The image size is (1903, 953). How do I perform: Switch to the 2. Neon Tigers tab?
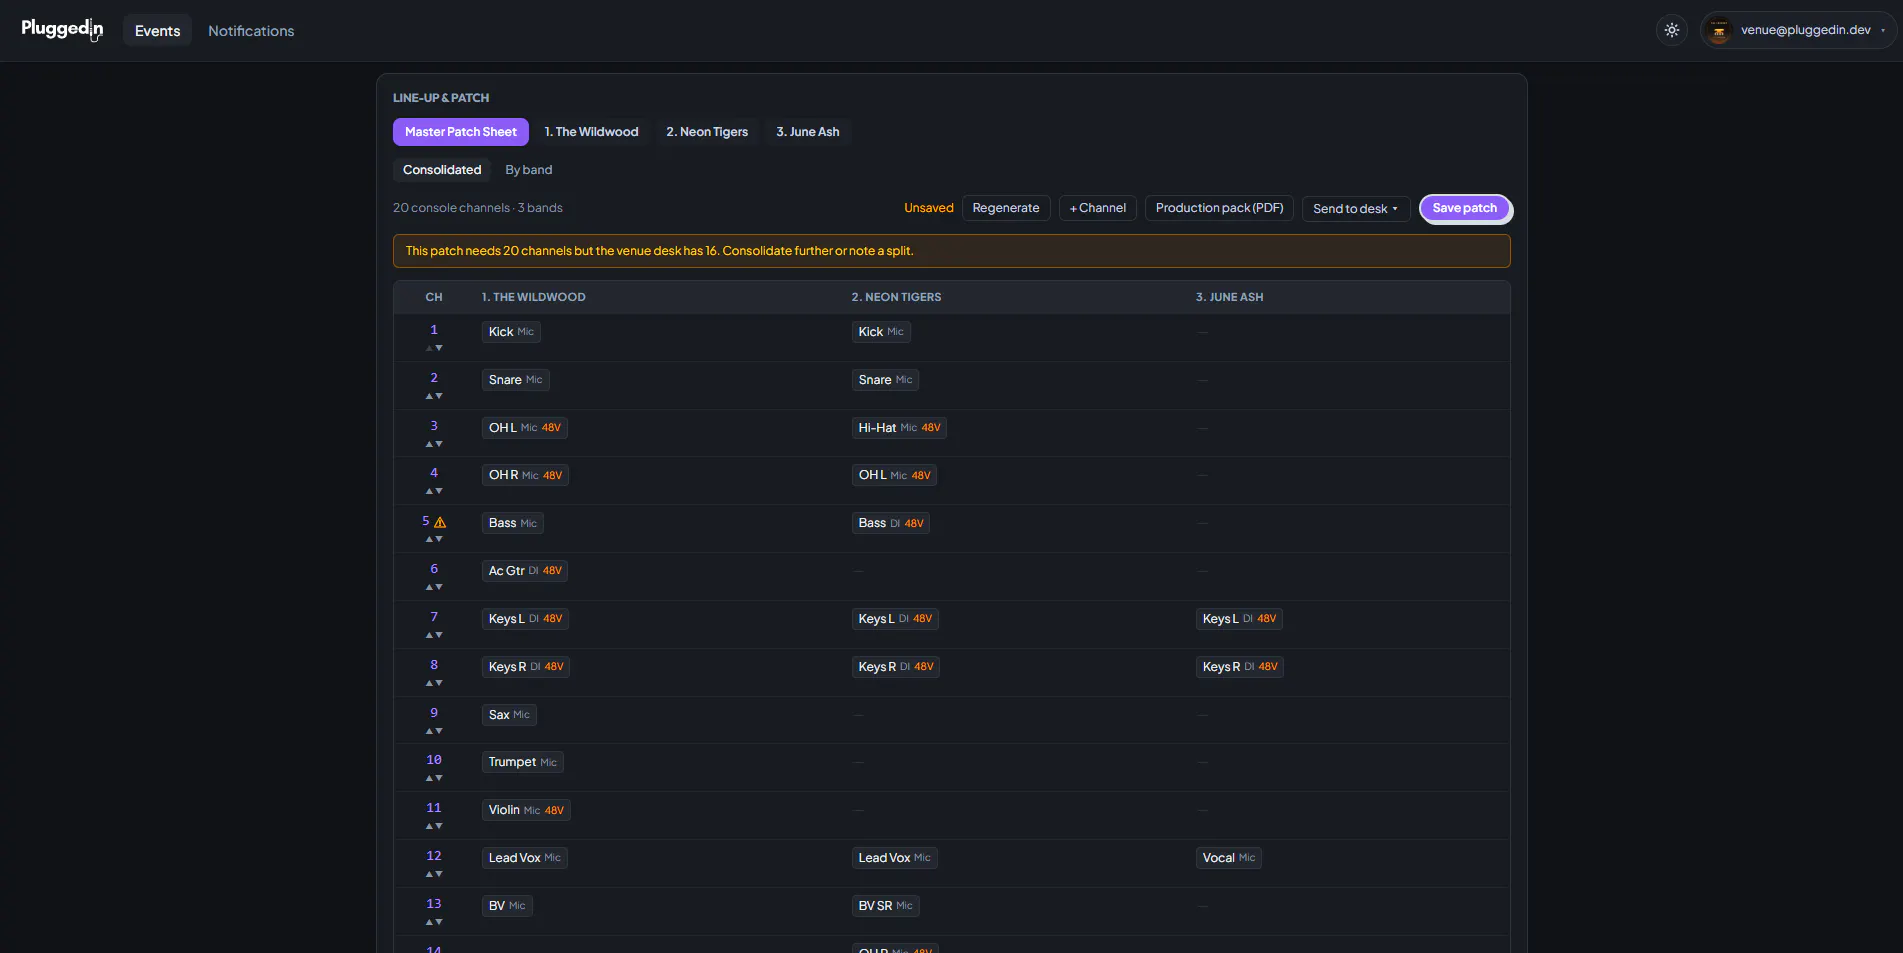point(707,132)
